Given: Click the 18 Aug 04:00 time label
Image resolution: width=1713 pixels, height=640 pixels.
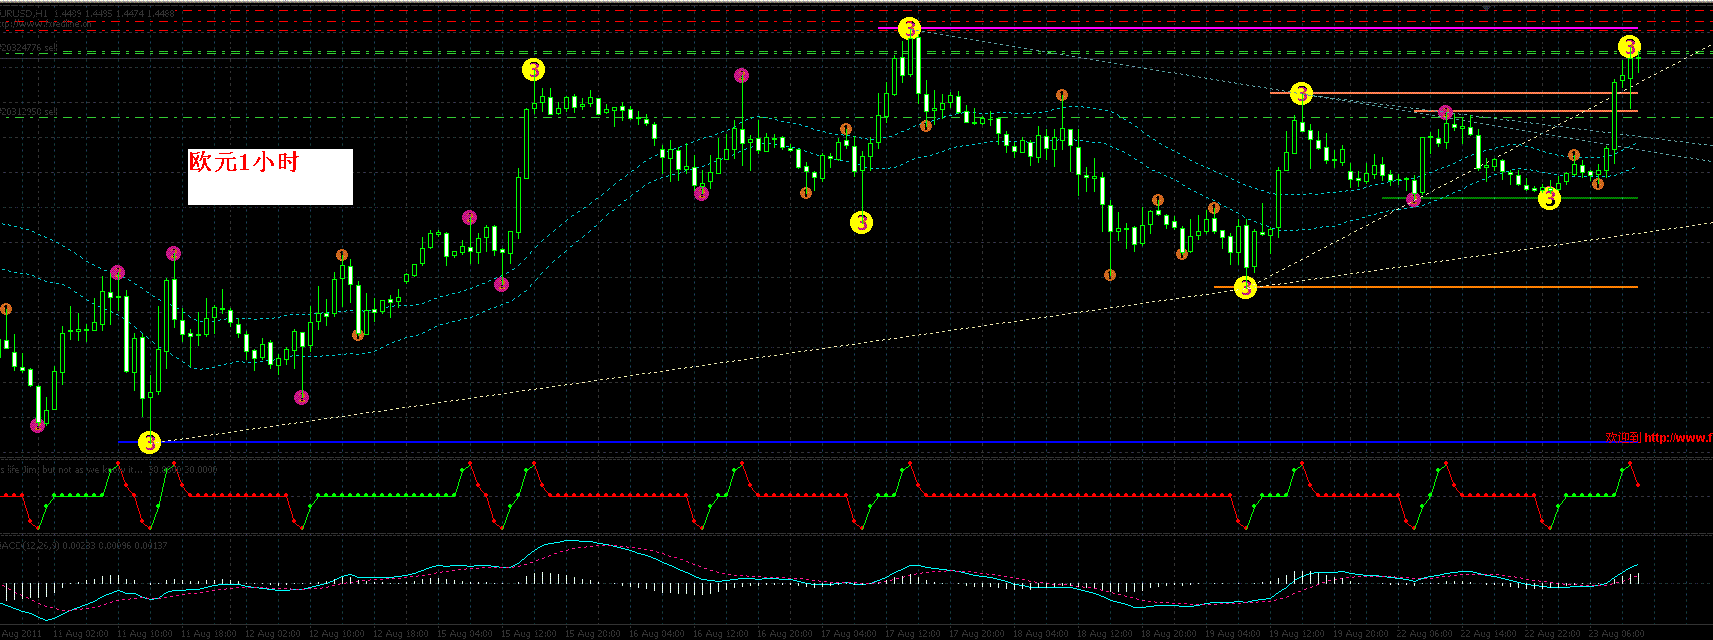Looking at the screenshot, I should point(1040,634).
